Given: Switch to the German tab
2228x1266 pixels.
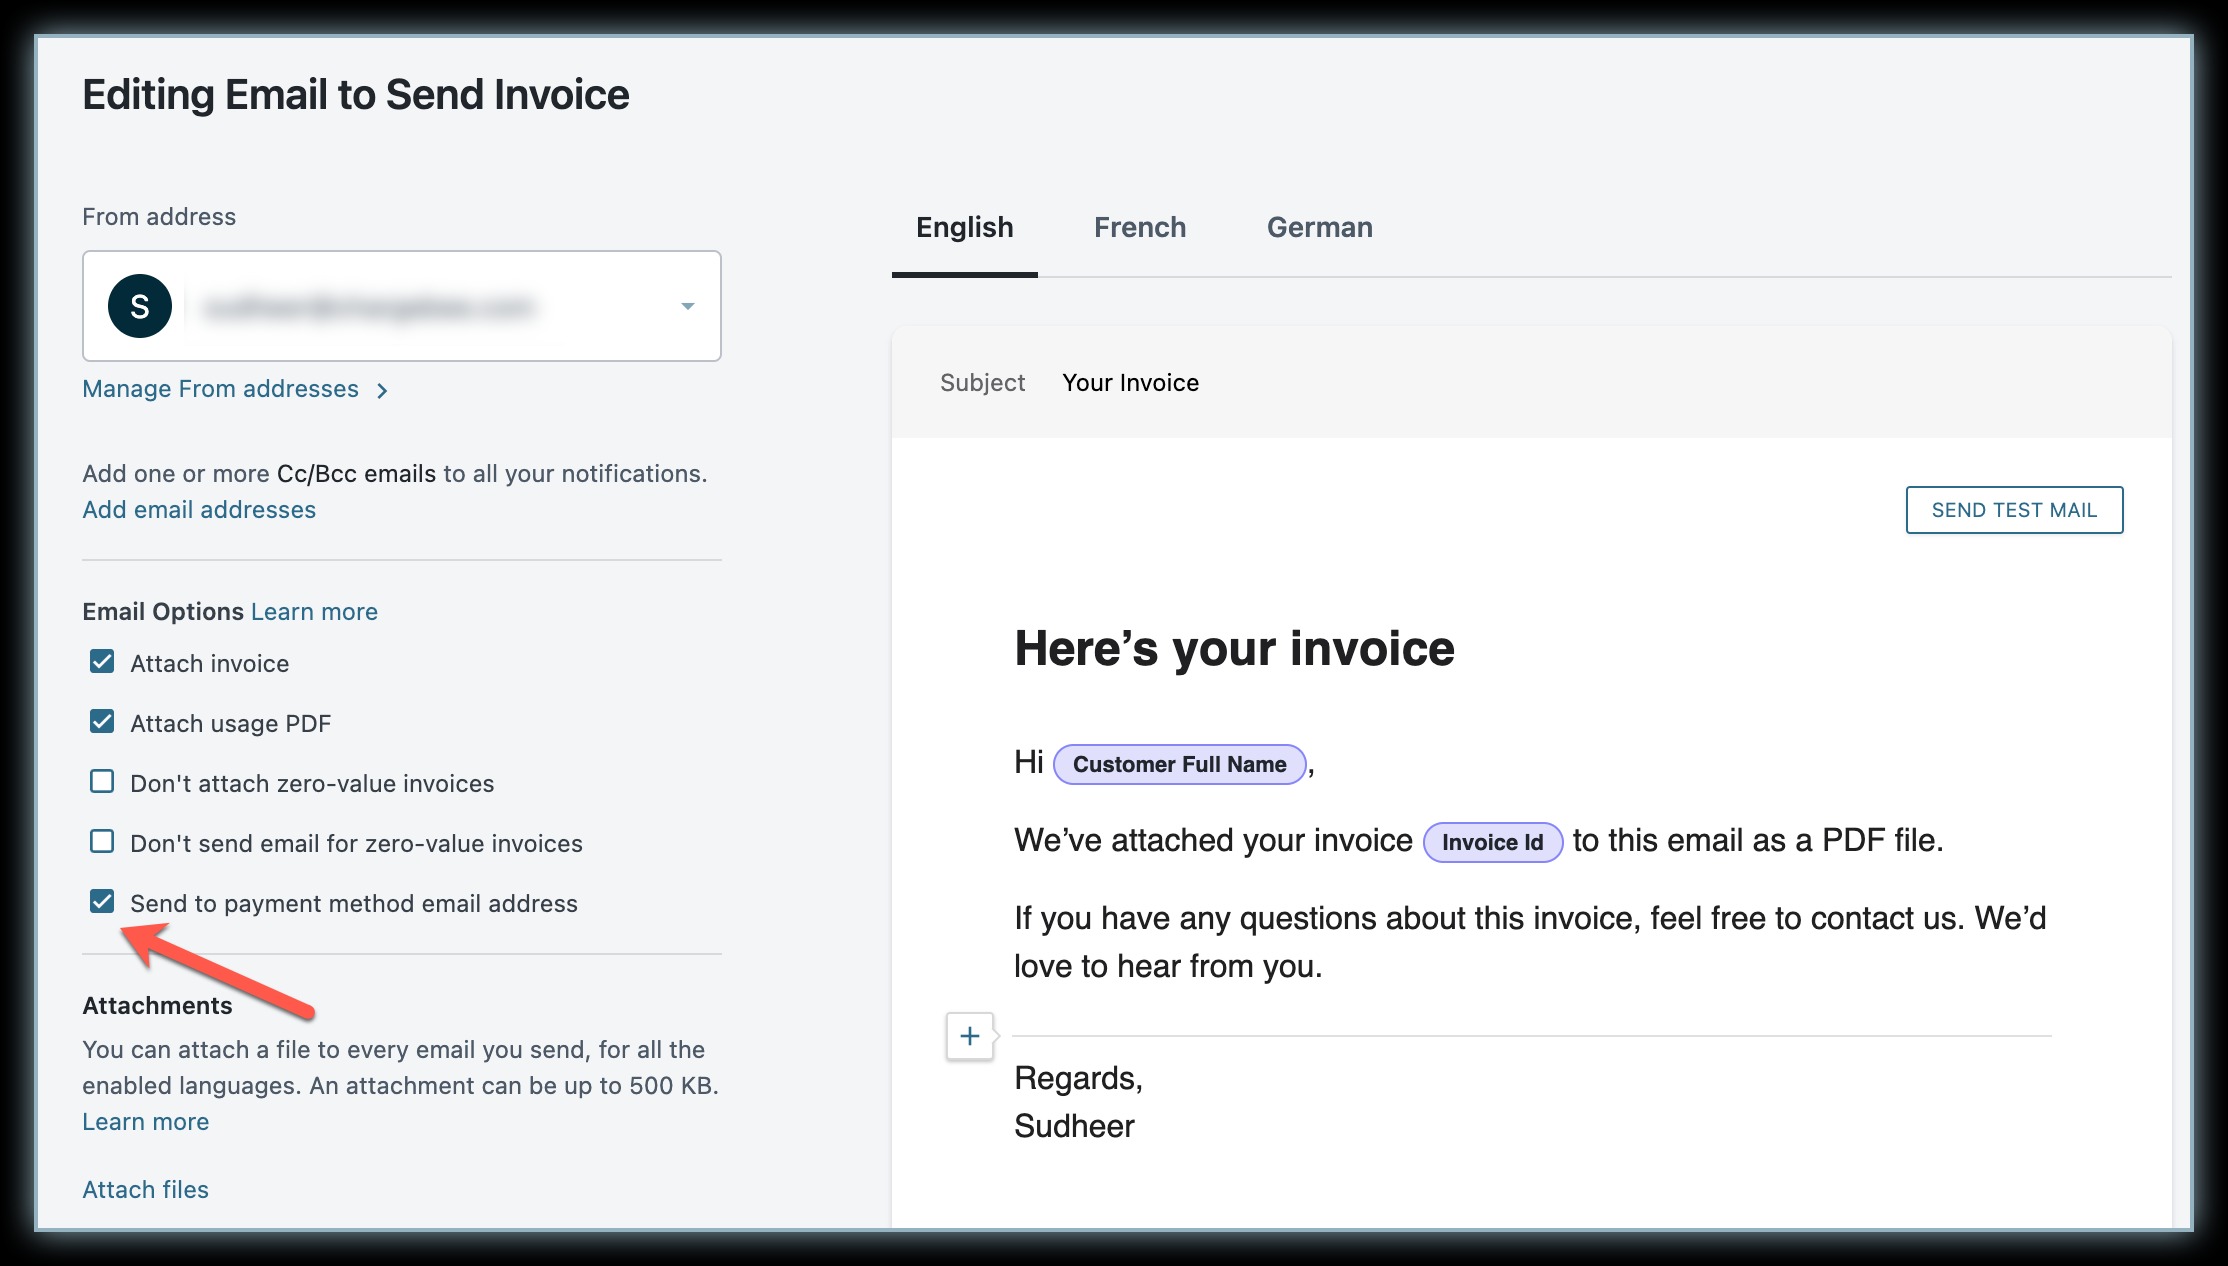Looking at the screenshot, I should pos(1319,228).
